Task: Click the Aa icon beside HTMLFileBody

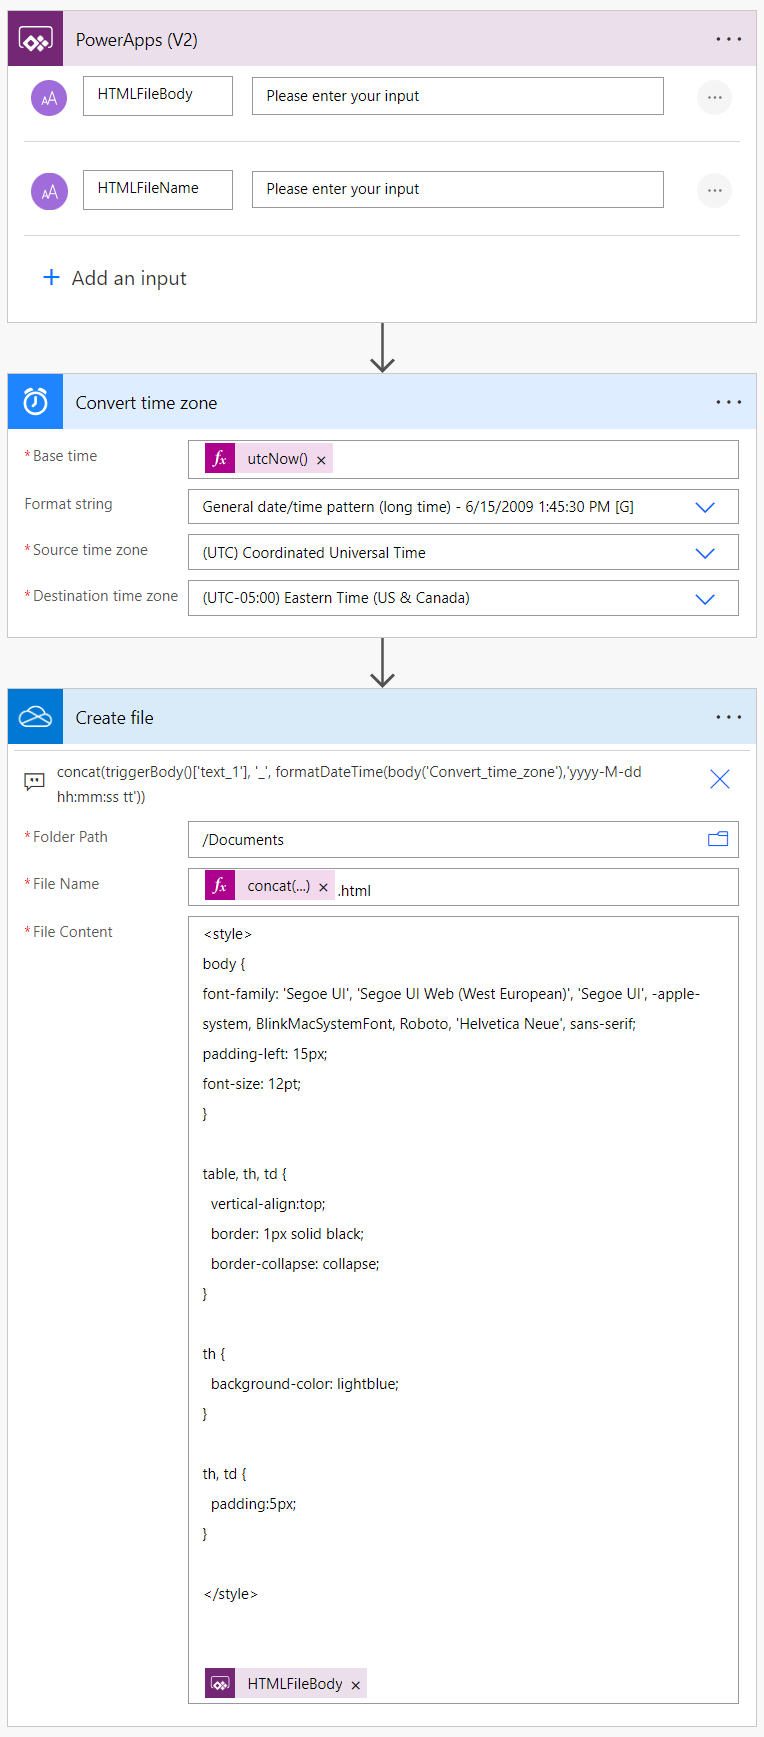Action: [x=48, y=97]
